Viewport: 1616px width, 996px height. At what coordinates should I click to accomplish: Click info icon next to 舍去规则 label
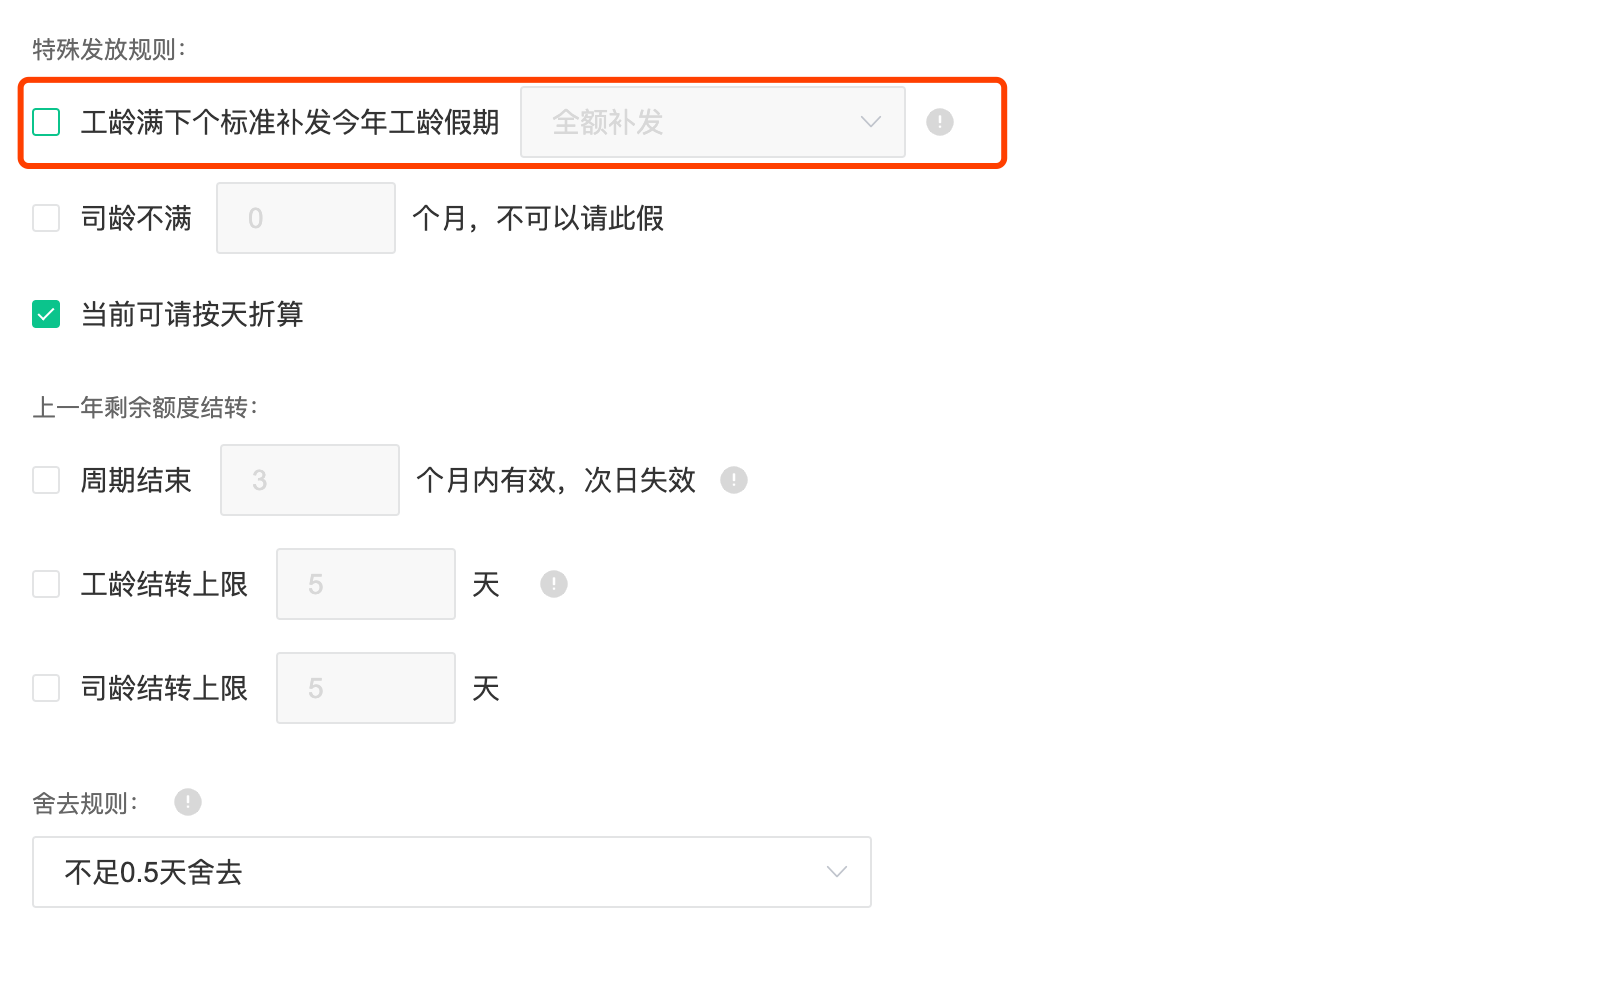188,802
